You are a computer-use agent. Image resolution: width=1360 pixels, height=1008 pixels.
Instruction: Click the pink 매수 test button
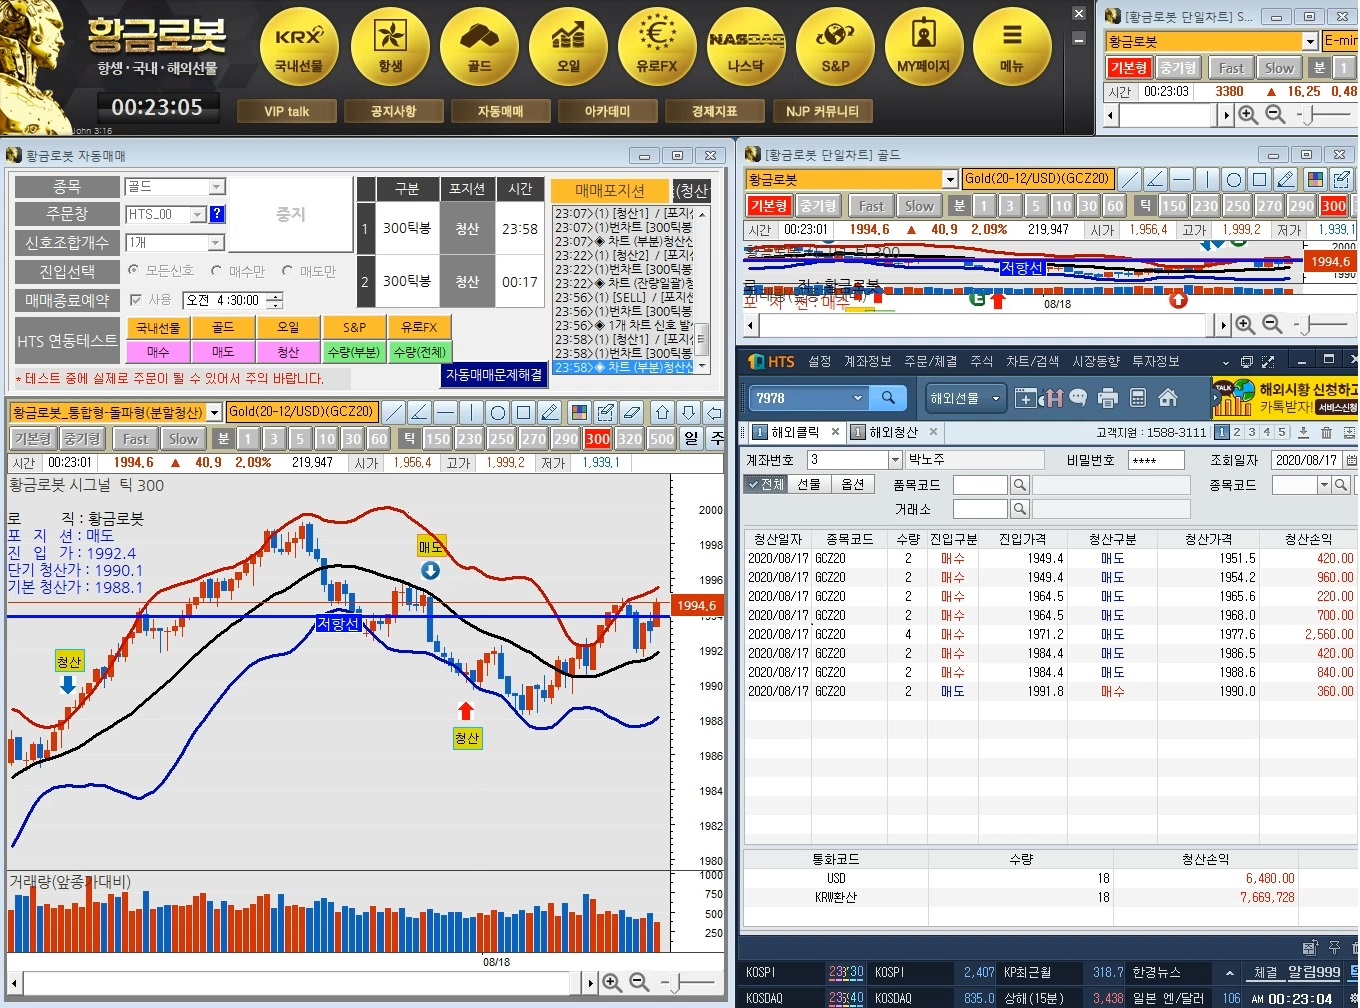pyautogui.click(x=158, y=352)
